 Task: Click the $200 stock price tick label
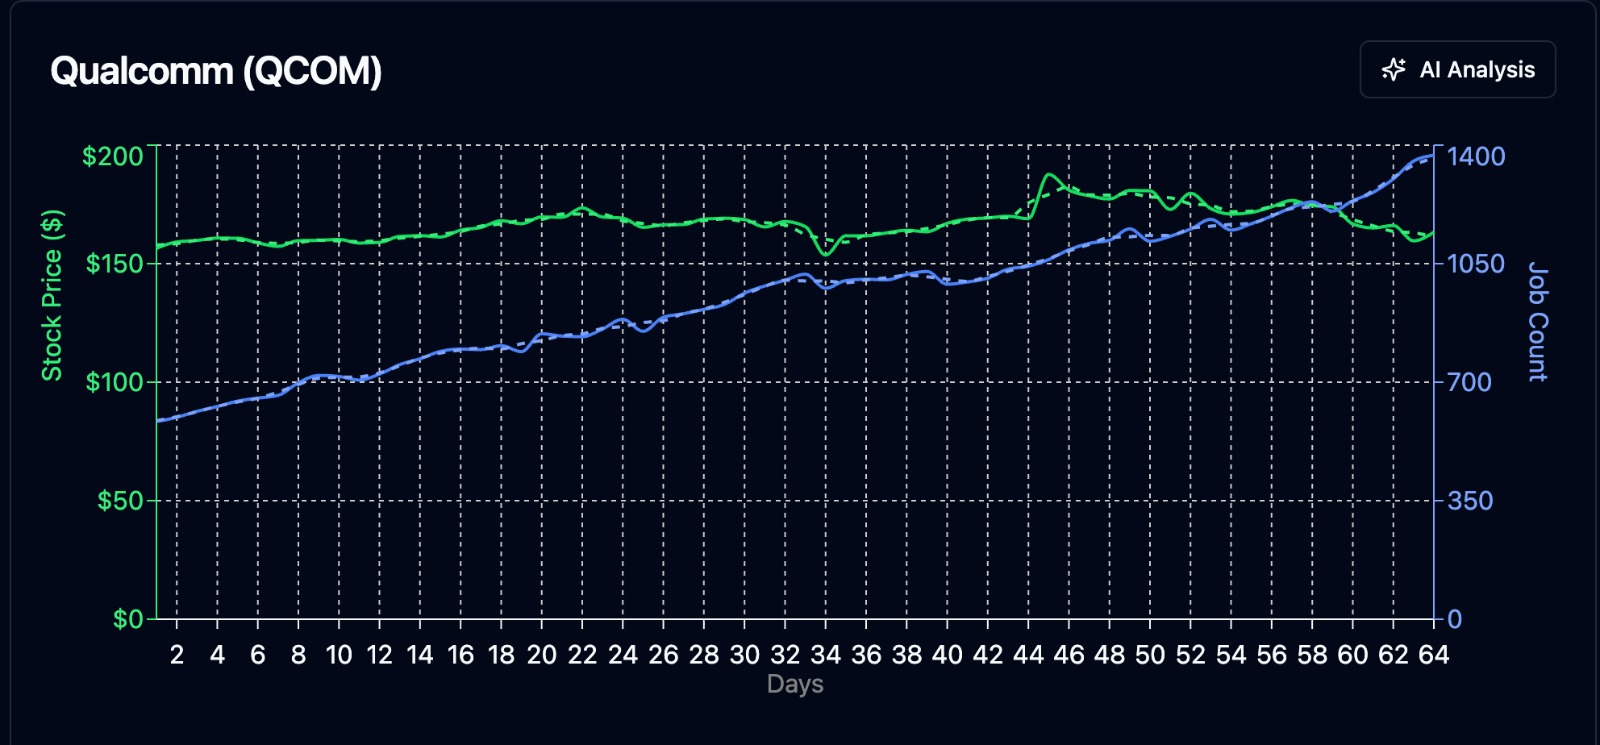pos(112,156)
